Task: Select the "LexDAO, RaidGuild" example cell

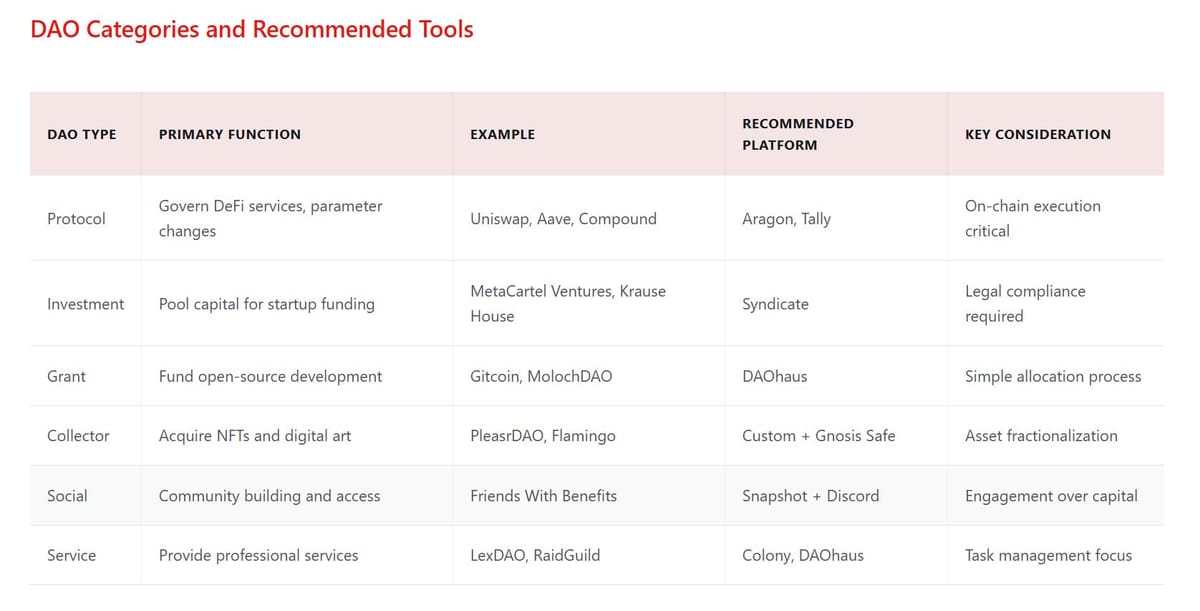Action: 535,555
